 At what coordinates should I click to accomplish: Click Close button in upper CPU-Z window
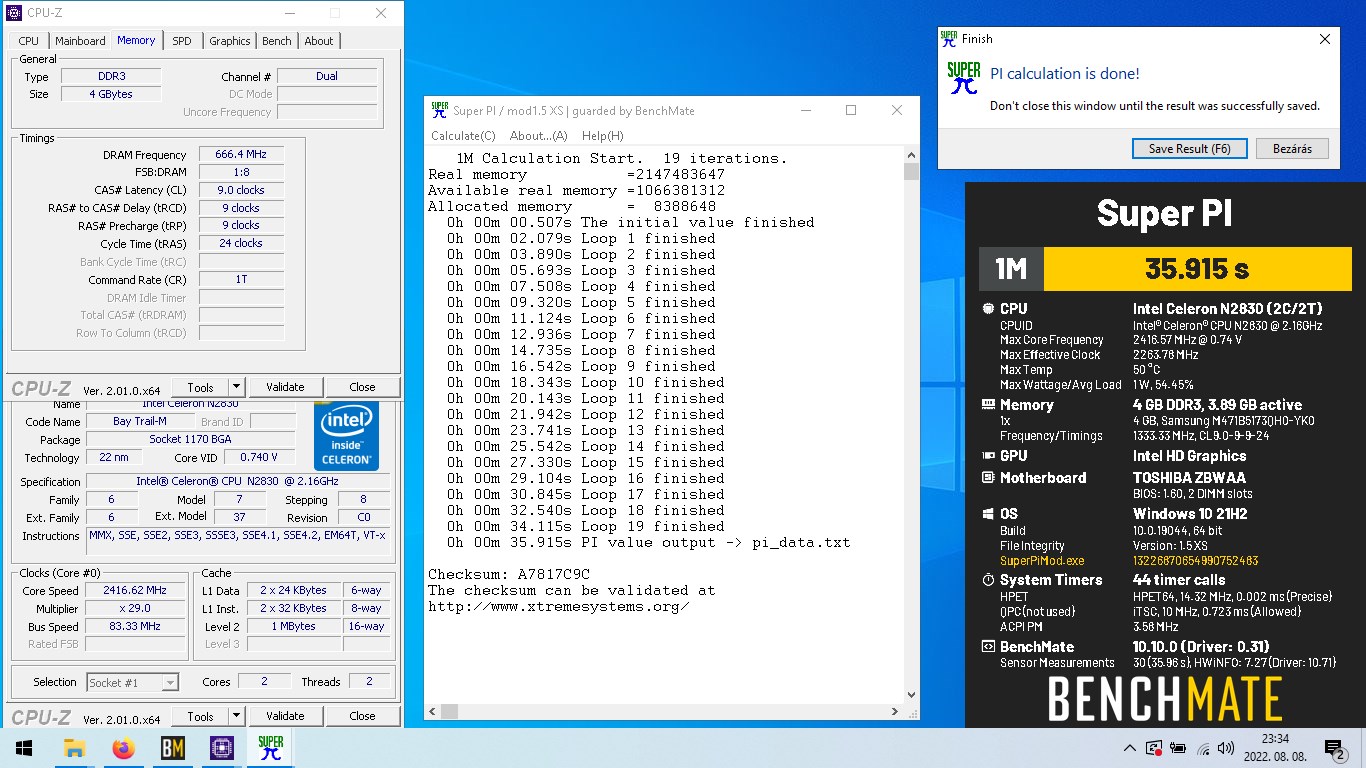click(x=362, y=387)
